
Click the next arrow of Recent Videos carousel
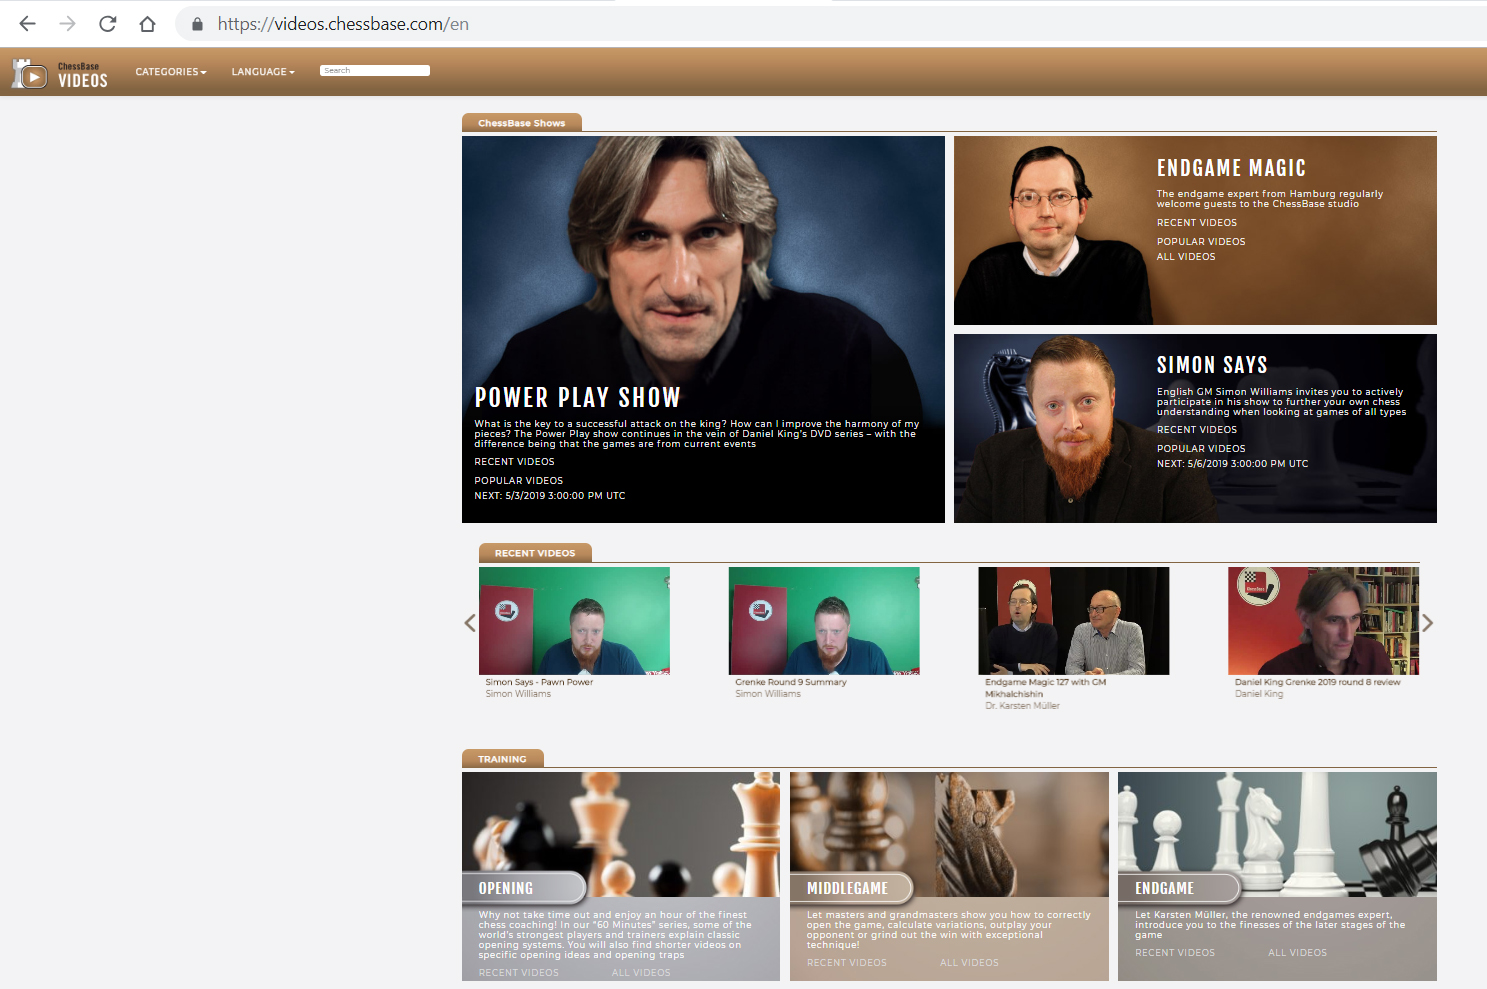pyautogui.click(x=1428, y=623)
